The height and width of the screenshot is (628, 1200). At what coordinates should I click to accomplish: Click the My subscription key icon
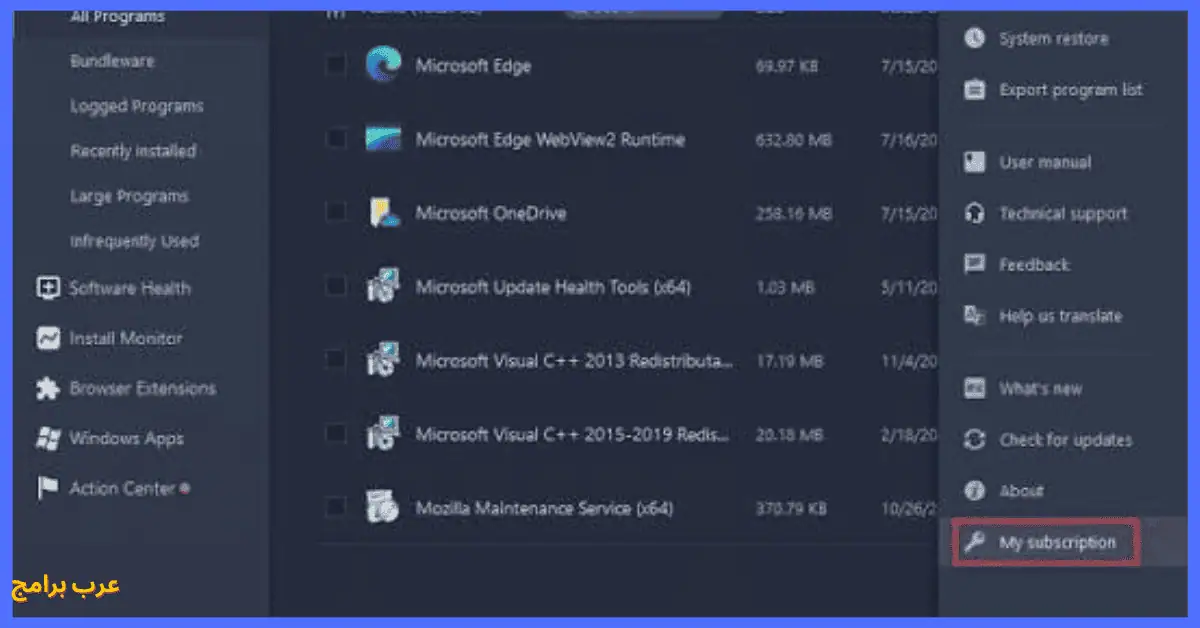pos(974,543)
